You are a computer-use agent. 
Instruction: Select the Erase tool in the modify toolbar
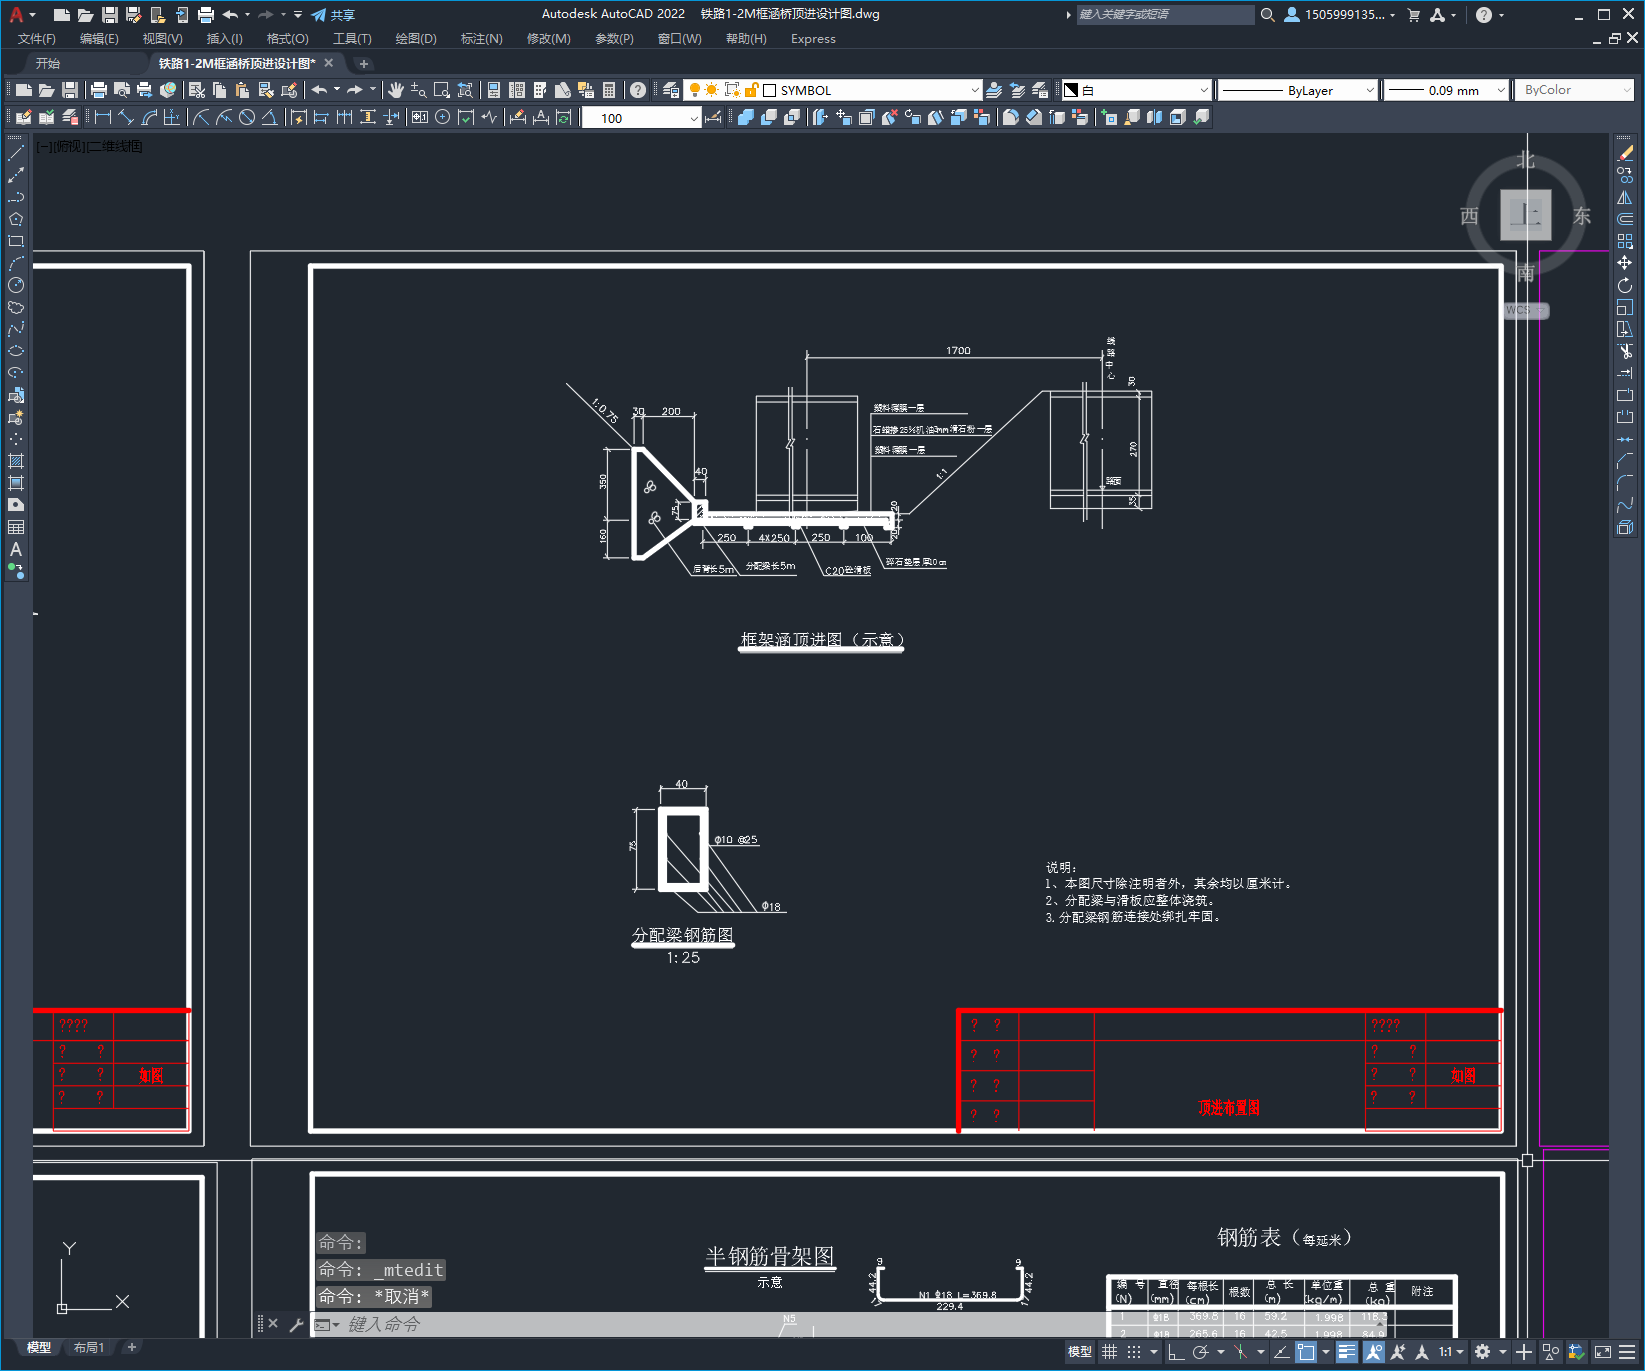1625,153
